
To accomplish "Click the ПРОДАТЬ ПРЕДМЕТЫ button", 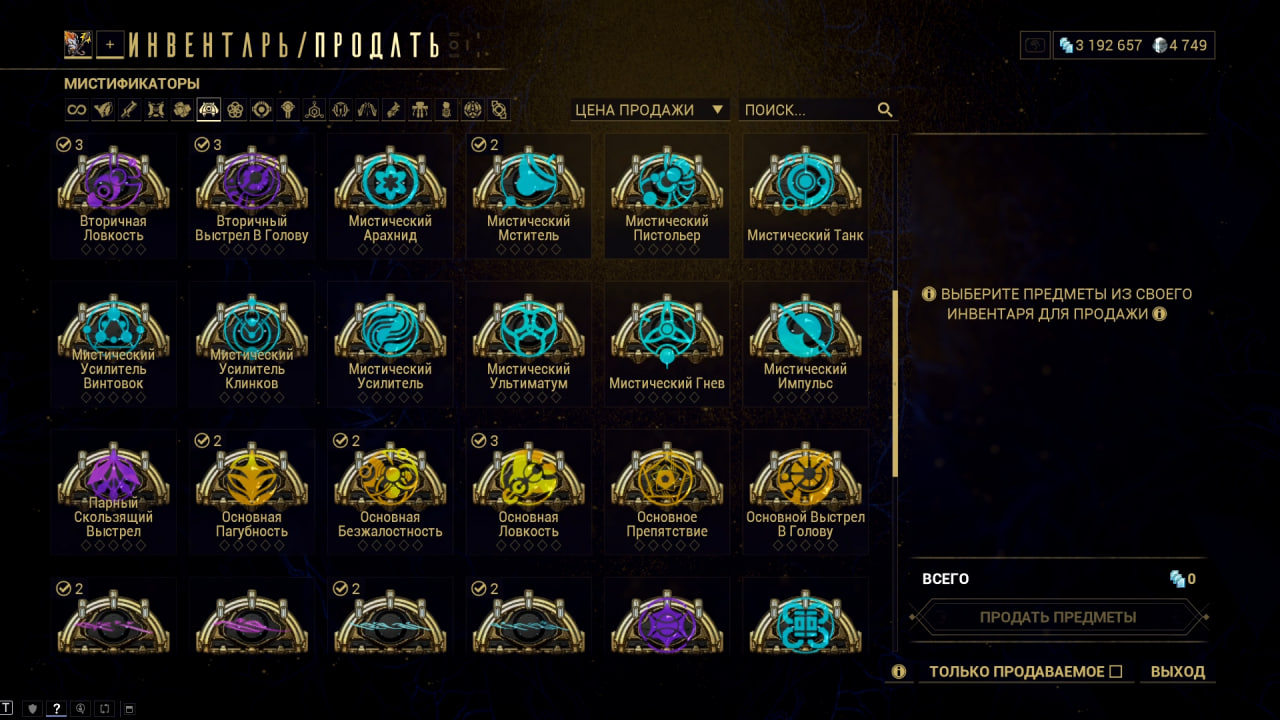I will (x=1058, y=617).
